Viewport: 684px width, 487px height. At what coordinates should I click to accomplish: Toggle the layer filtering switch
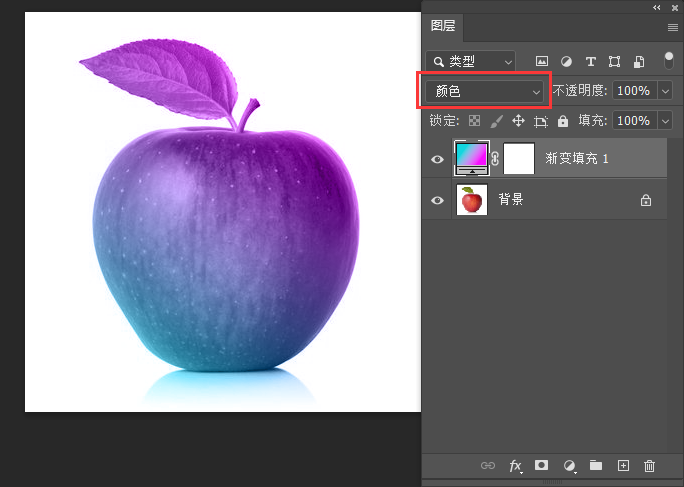[669, 61]
